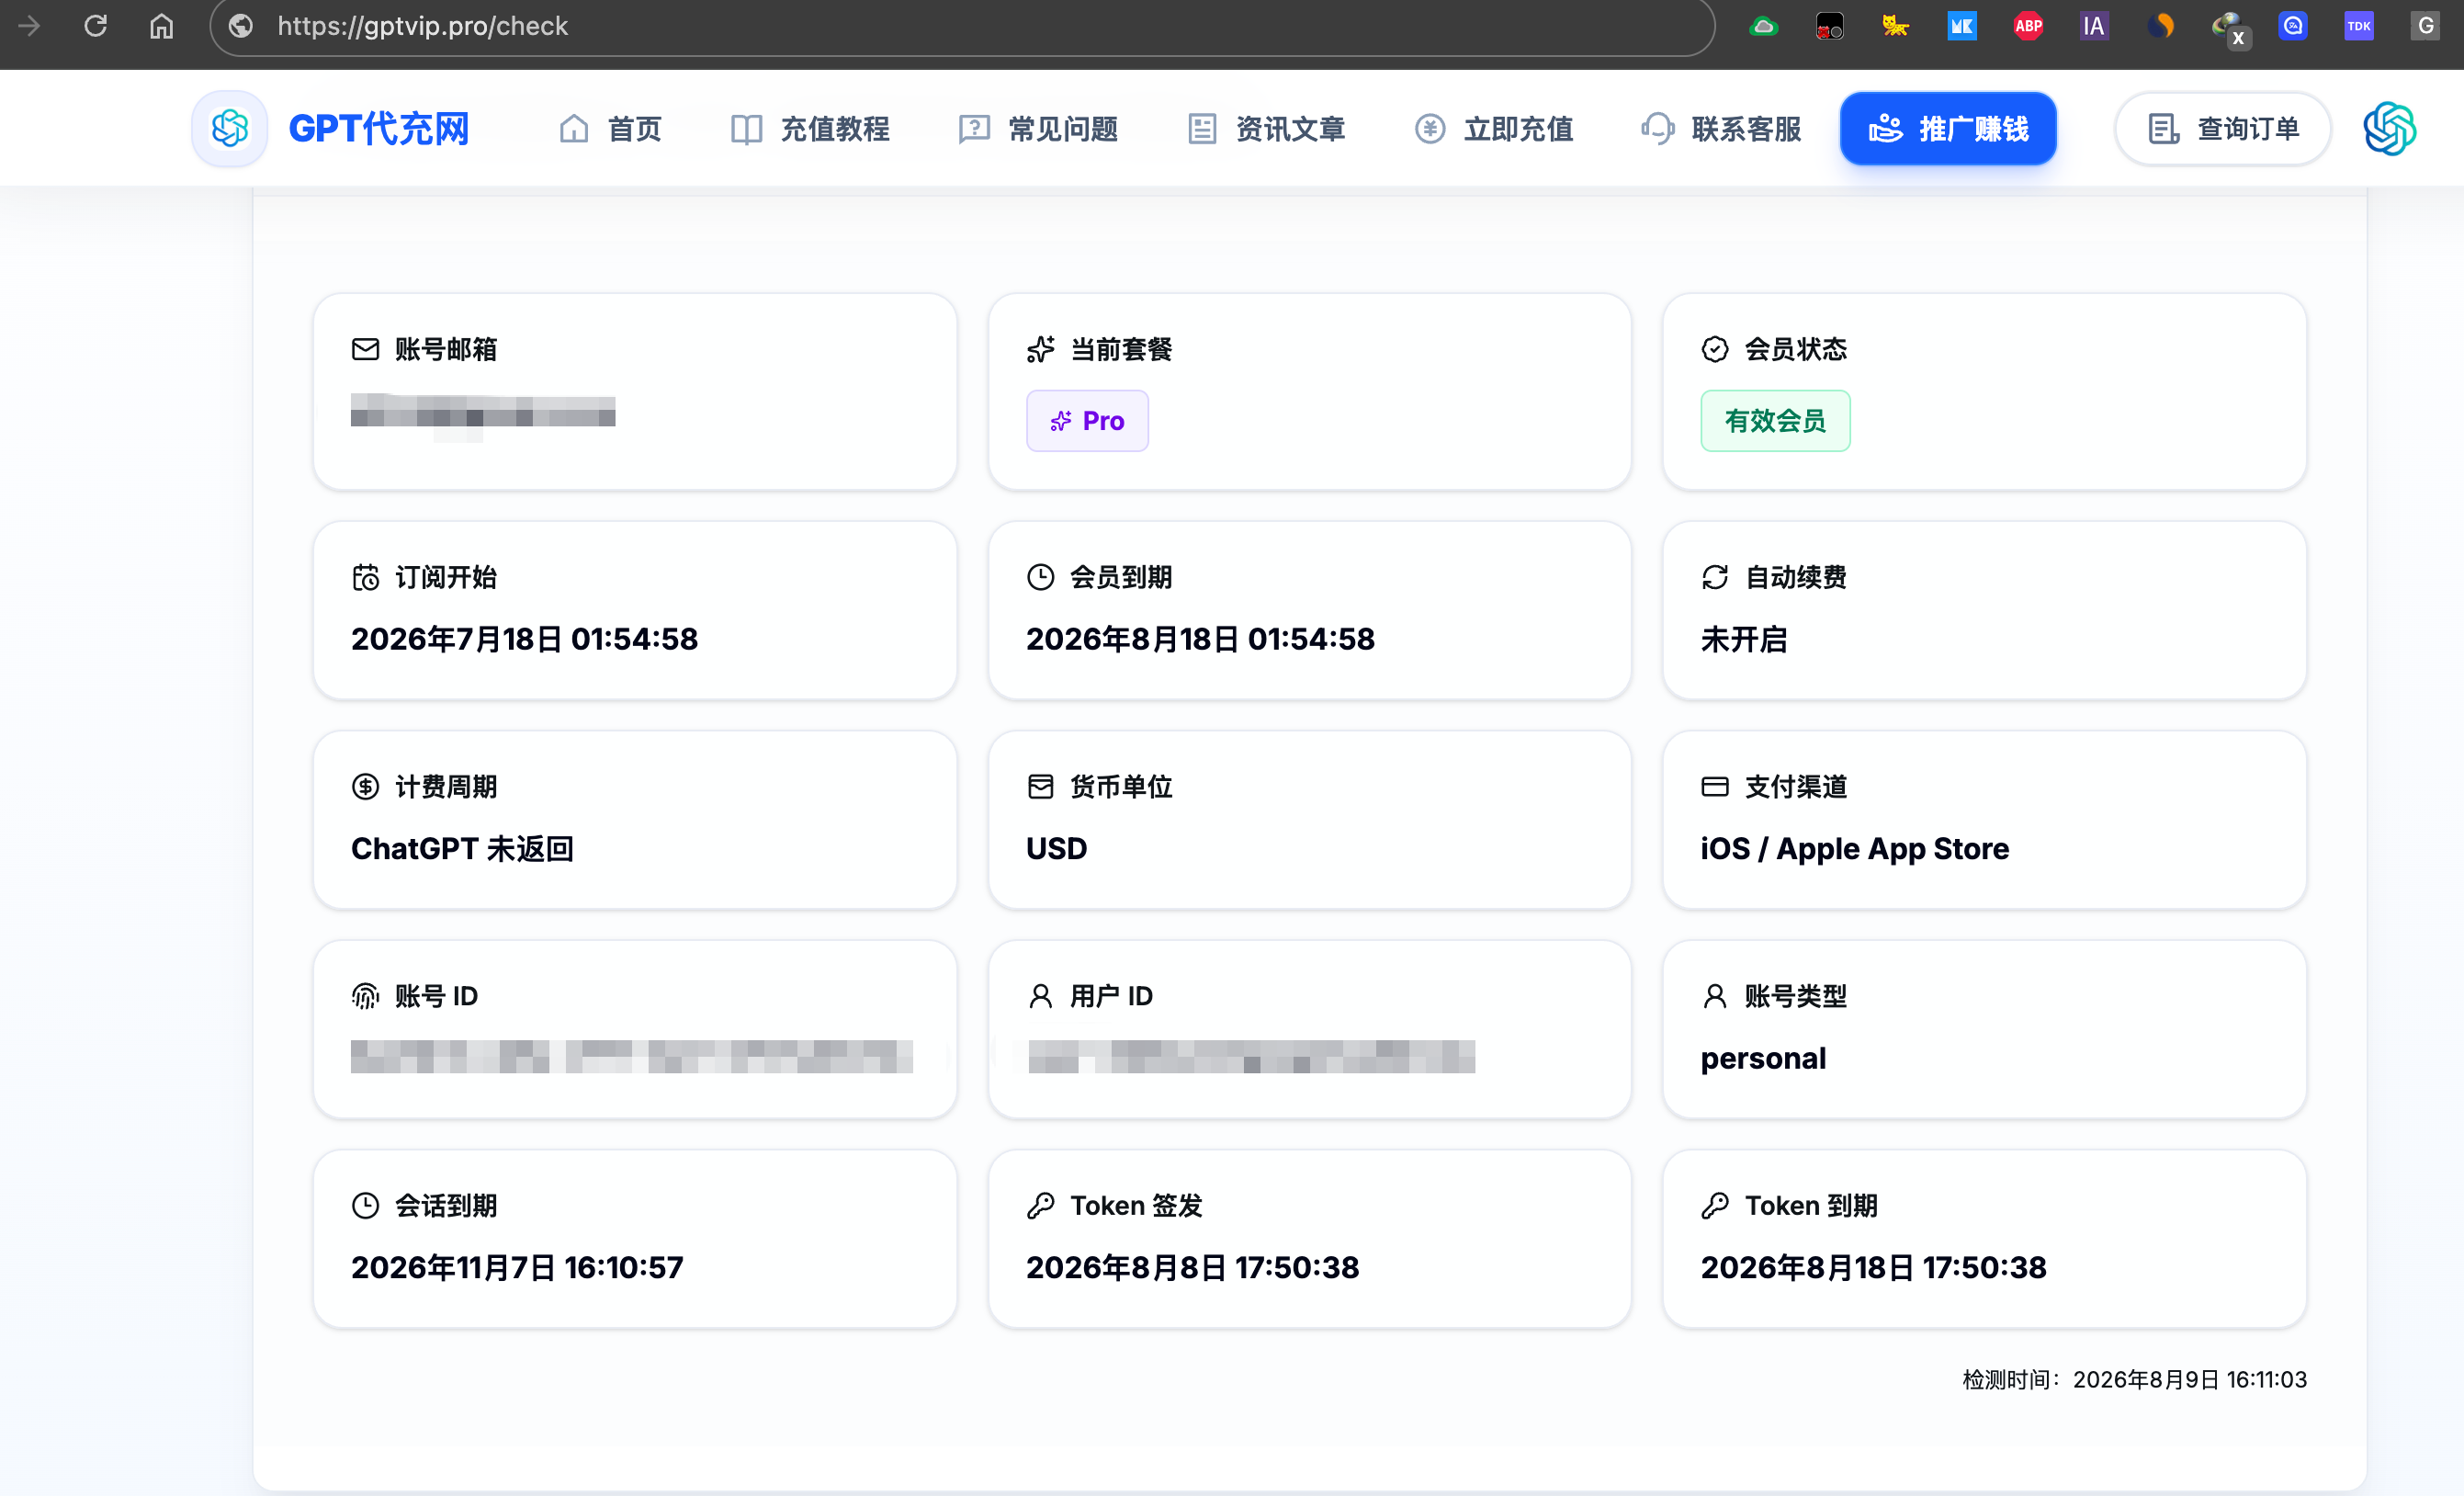This screenshot has width=2464, height=1496.
Task: Click the globe site info icon
Action: pos(241,25)
